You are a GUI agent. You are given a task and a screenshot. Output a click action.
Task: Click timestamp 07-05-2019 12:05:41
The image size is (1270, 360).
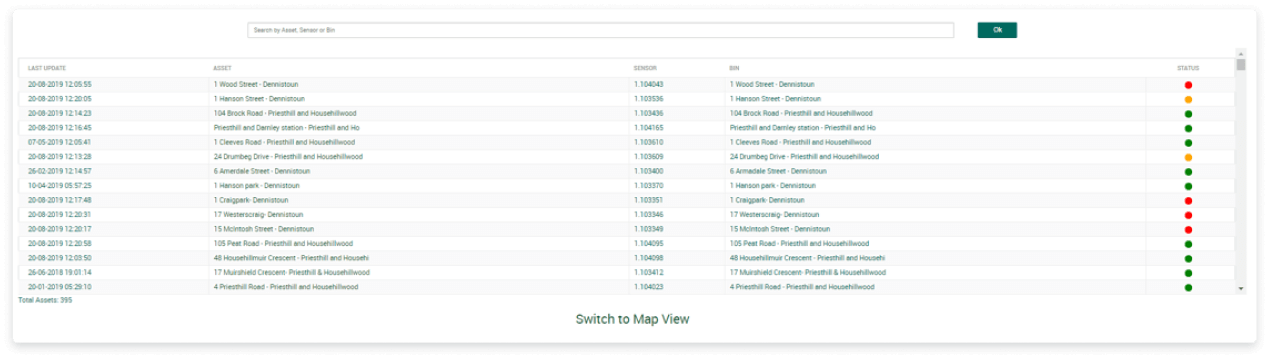pyautogui.click(x=60, y=143)
